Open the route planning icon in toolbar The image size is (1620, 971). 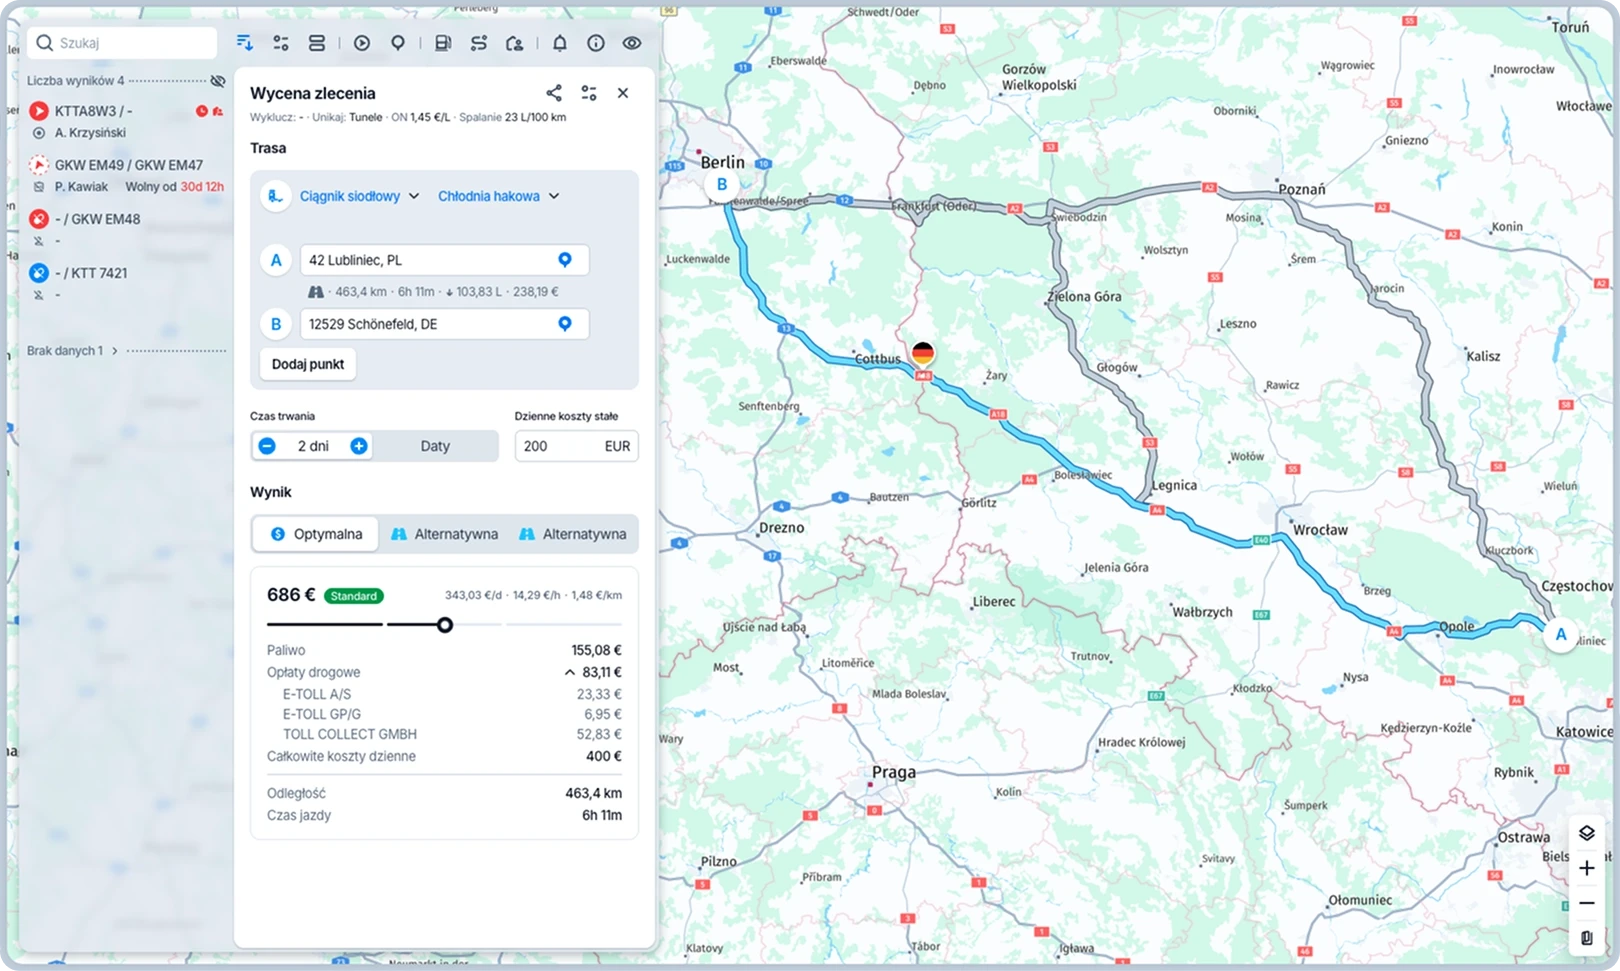[479, 43]
